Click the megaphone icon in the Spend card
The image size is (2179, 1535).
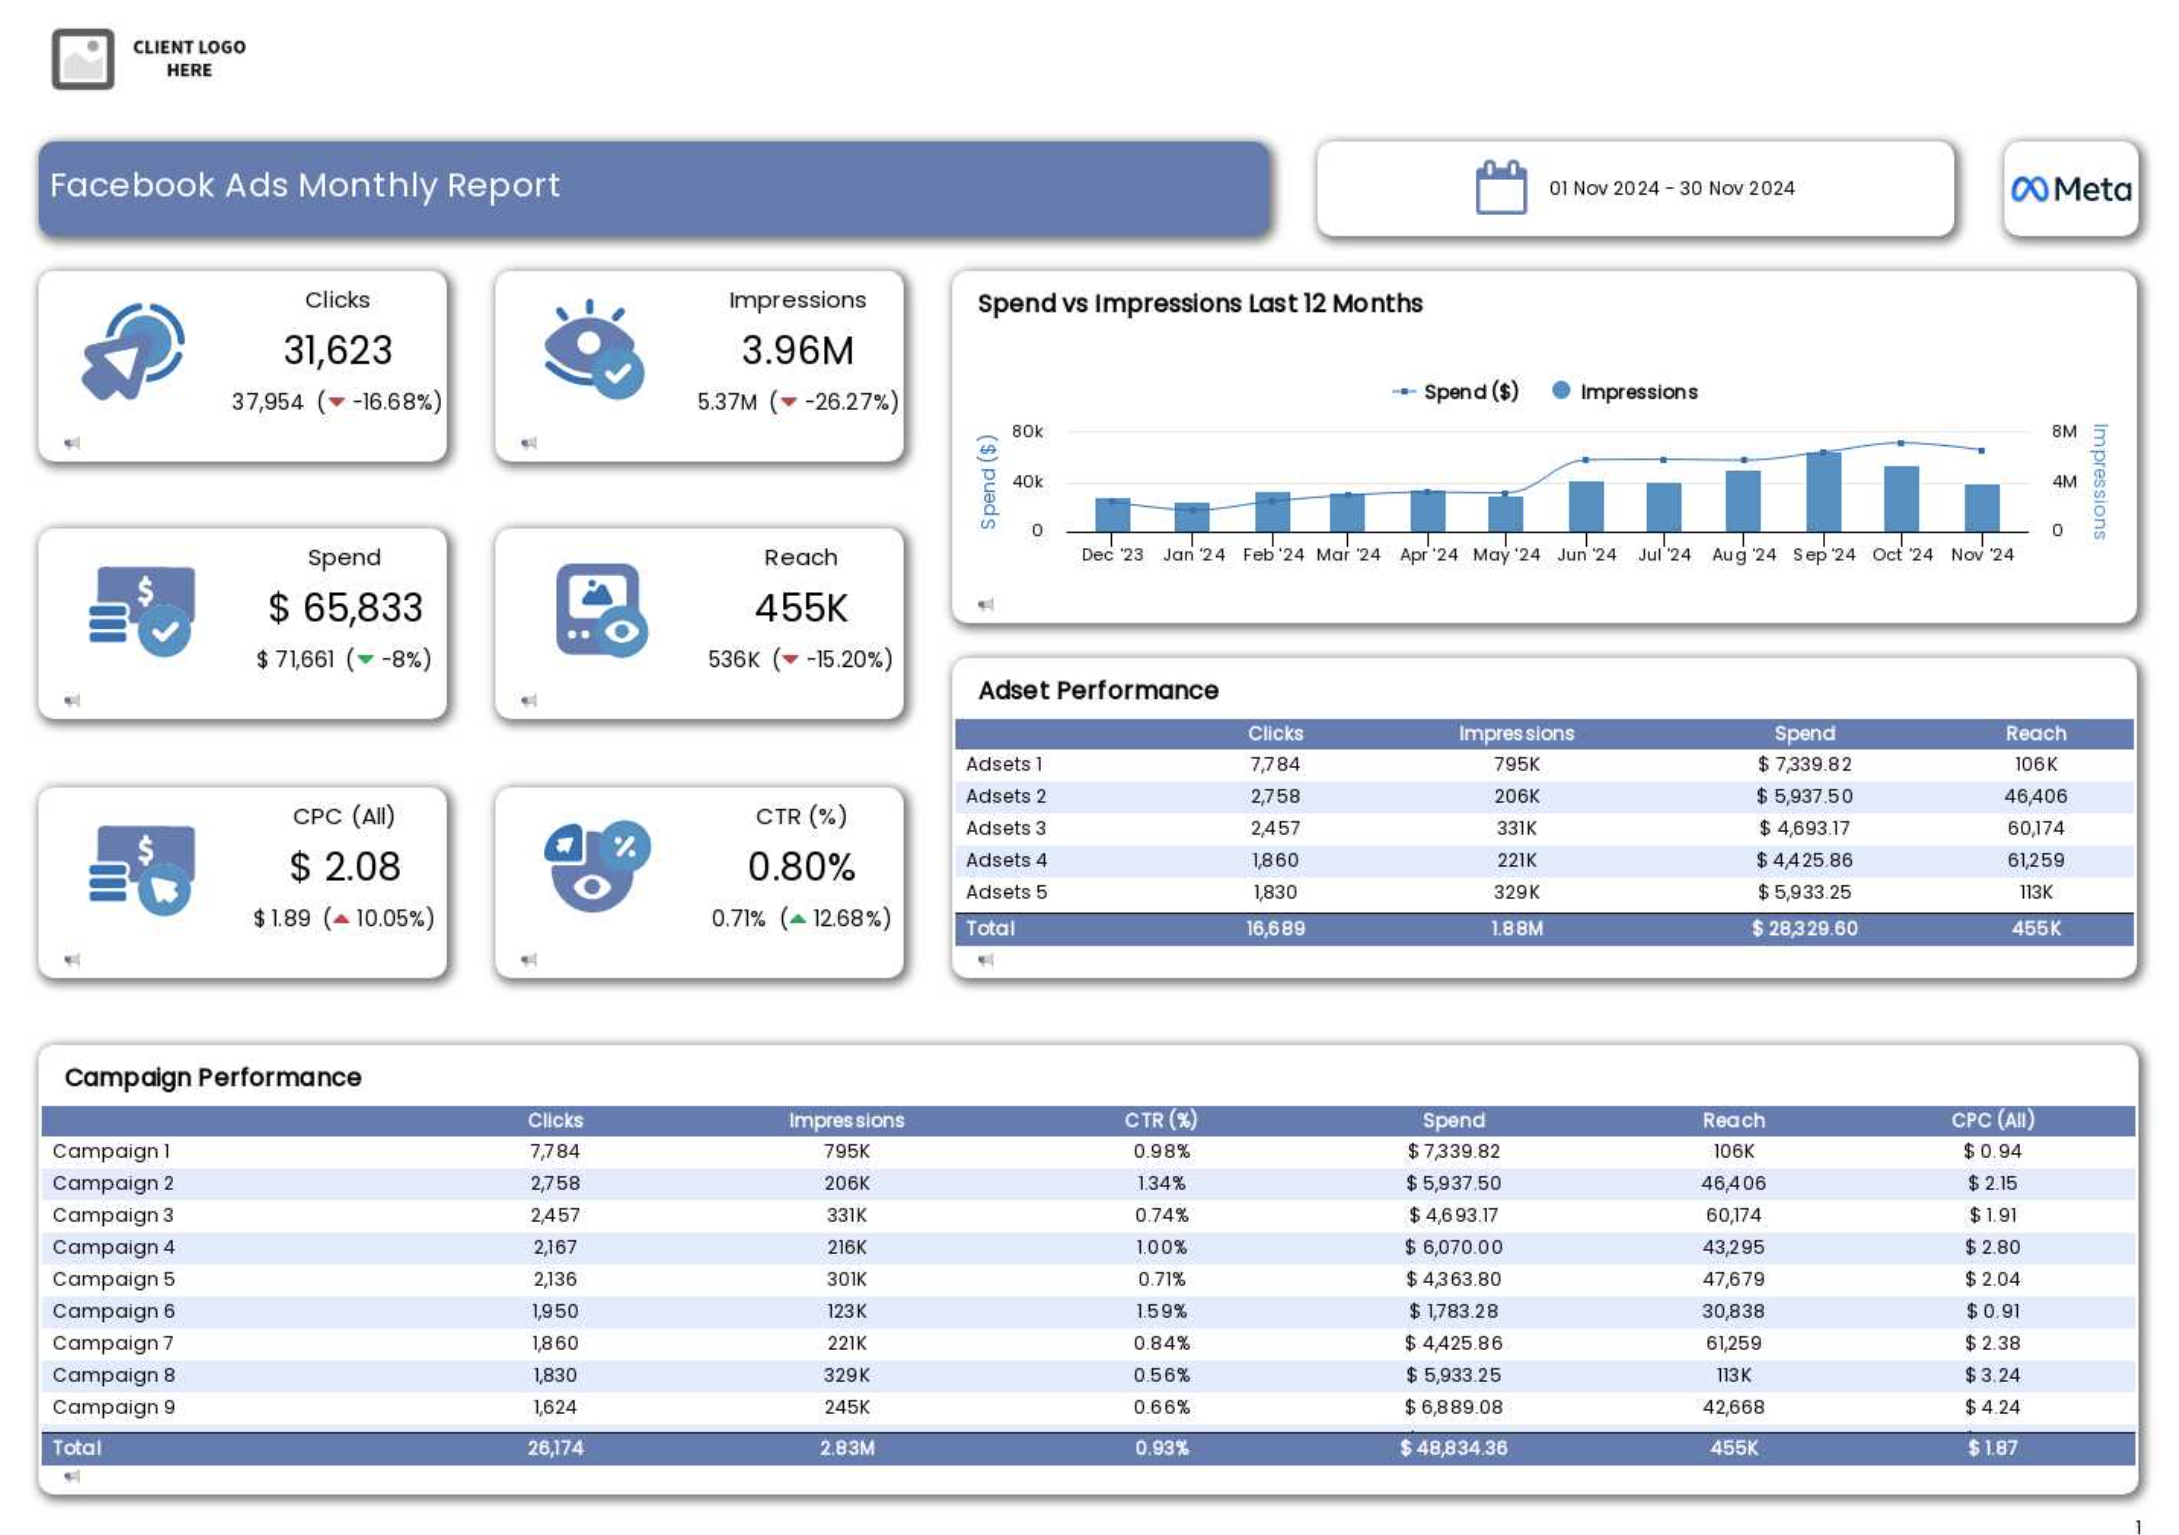click(72, 701)
